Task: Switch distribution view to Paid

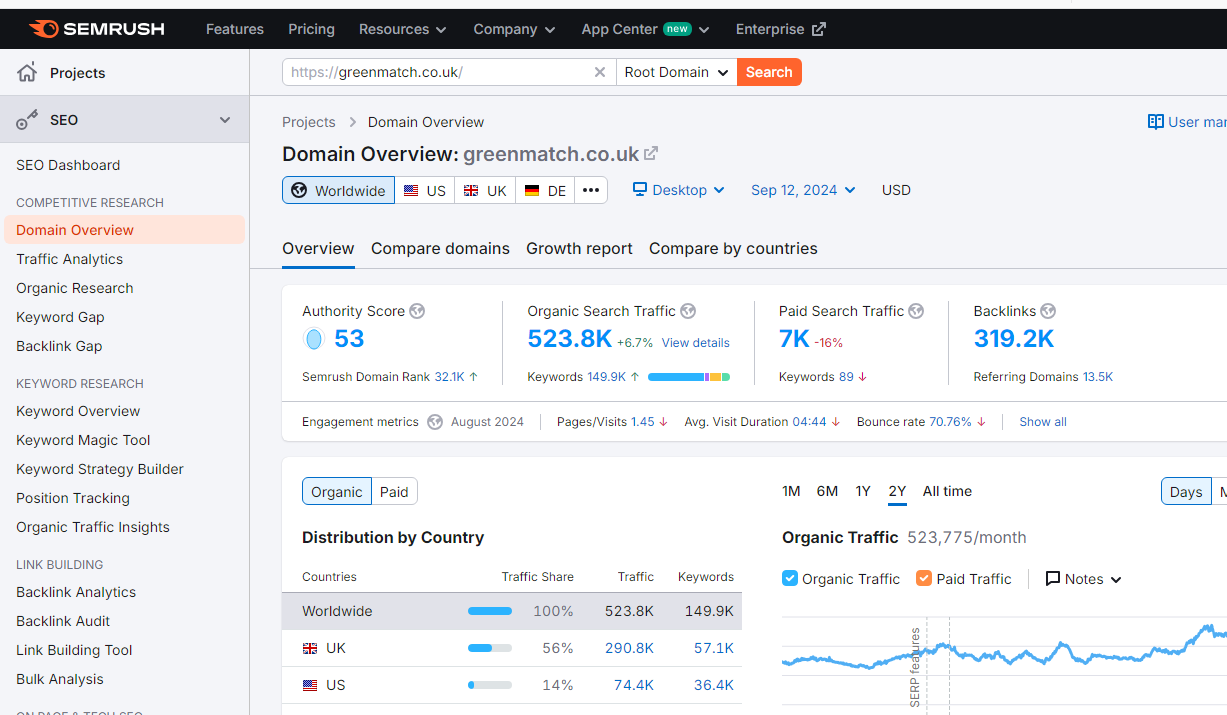Action: [394, 491]
